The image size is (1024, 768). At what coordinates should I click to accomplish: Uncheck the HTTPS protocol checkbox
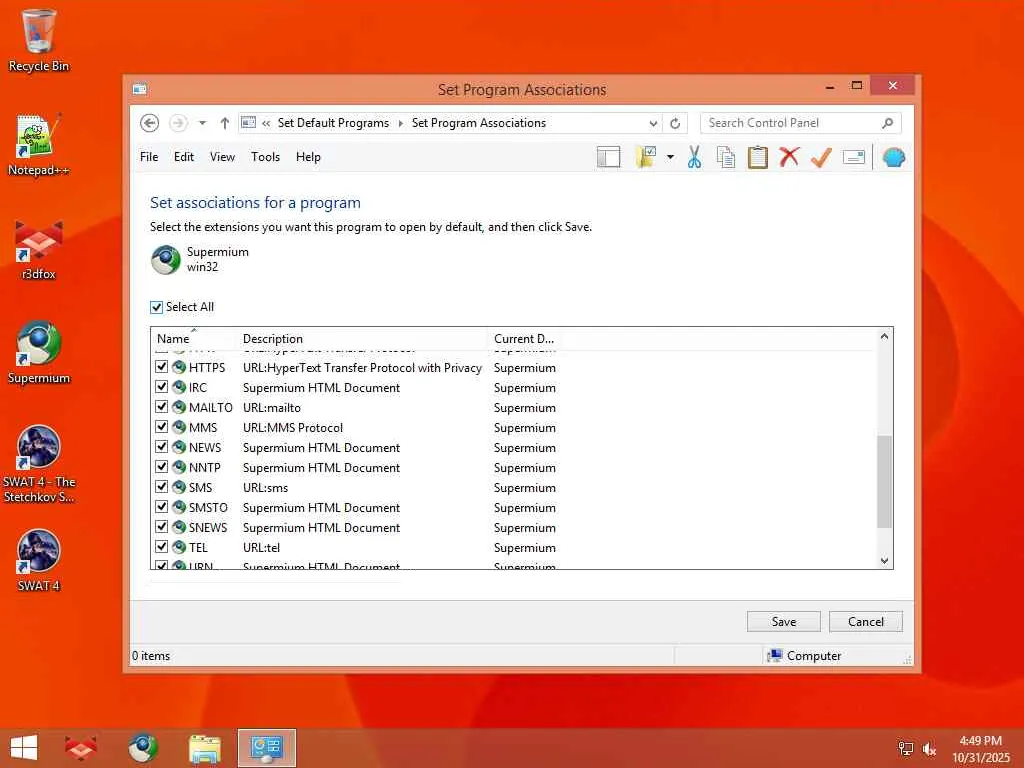(161, 367)
